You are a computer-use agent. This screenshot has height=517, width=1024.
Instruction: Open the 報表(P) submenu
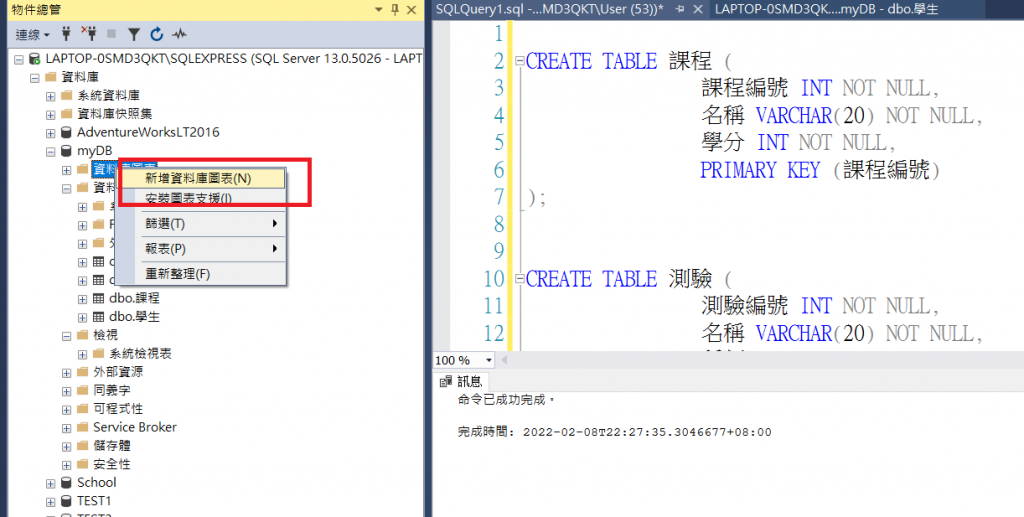coord(202,249)
